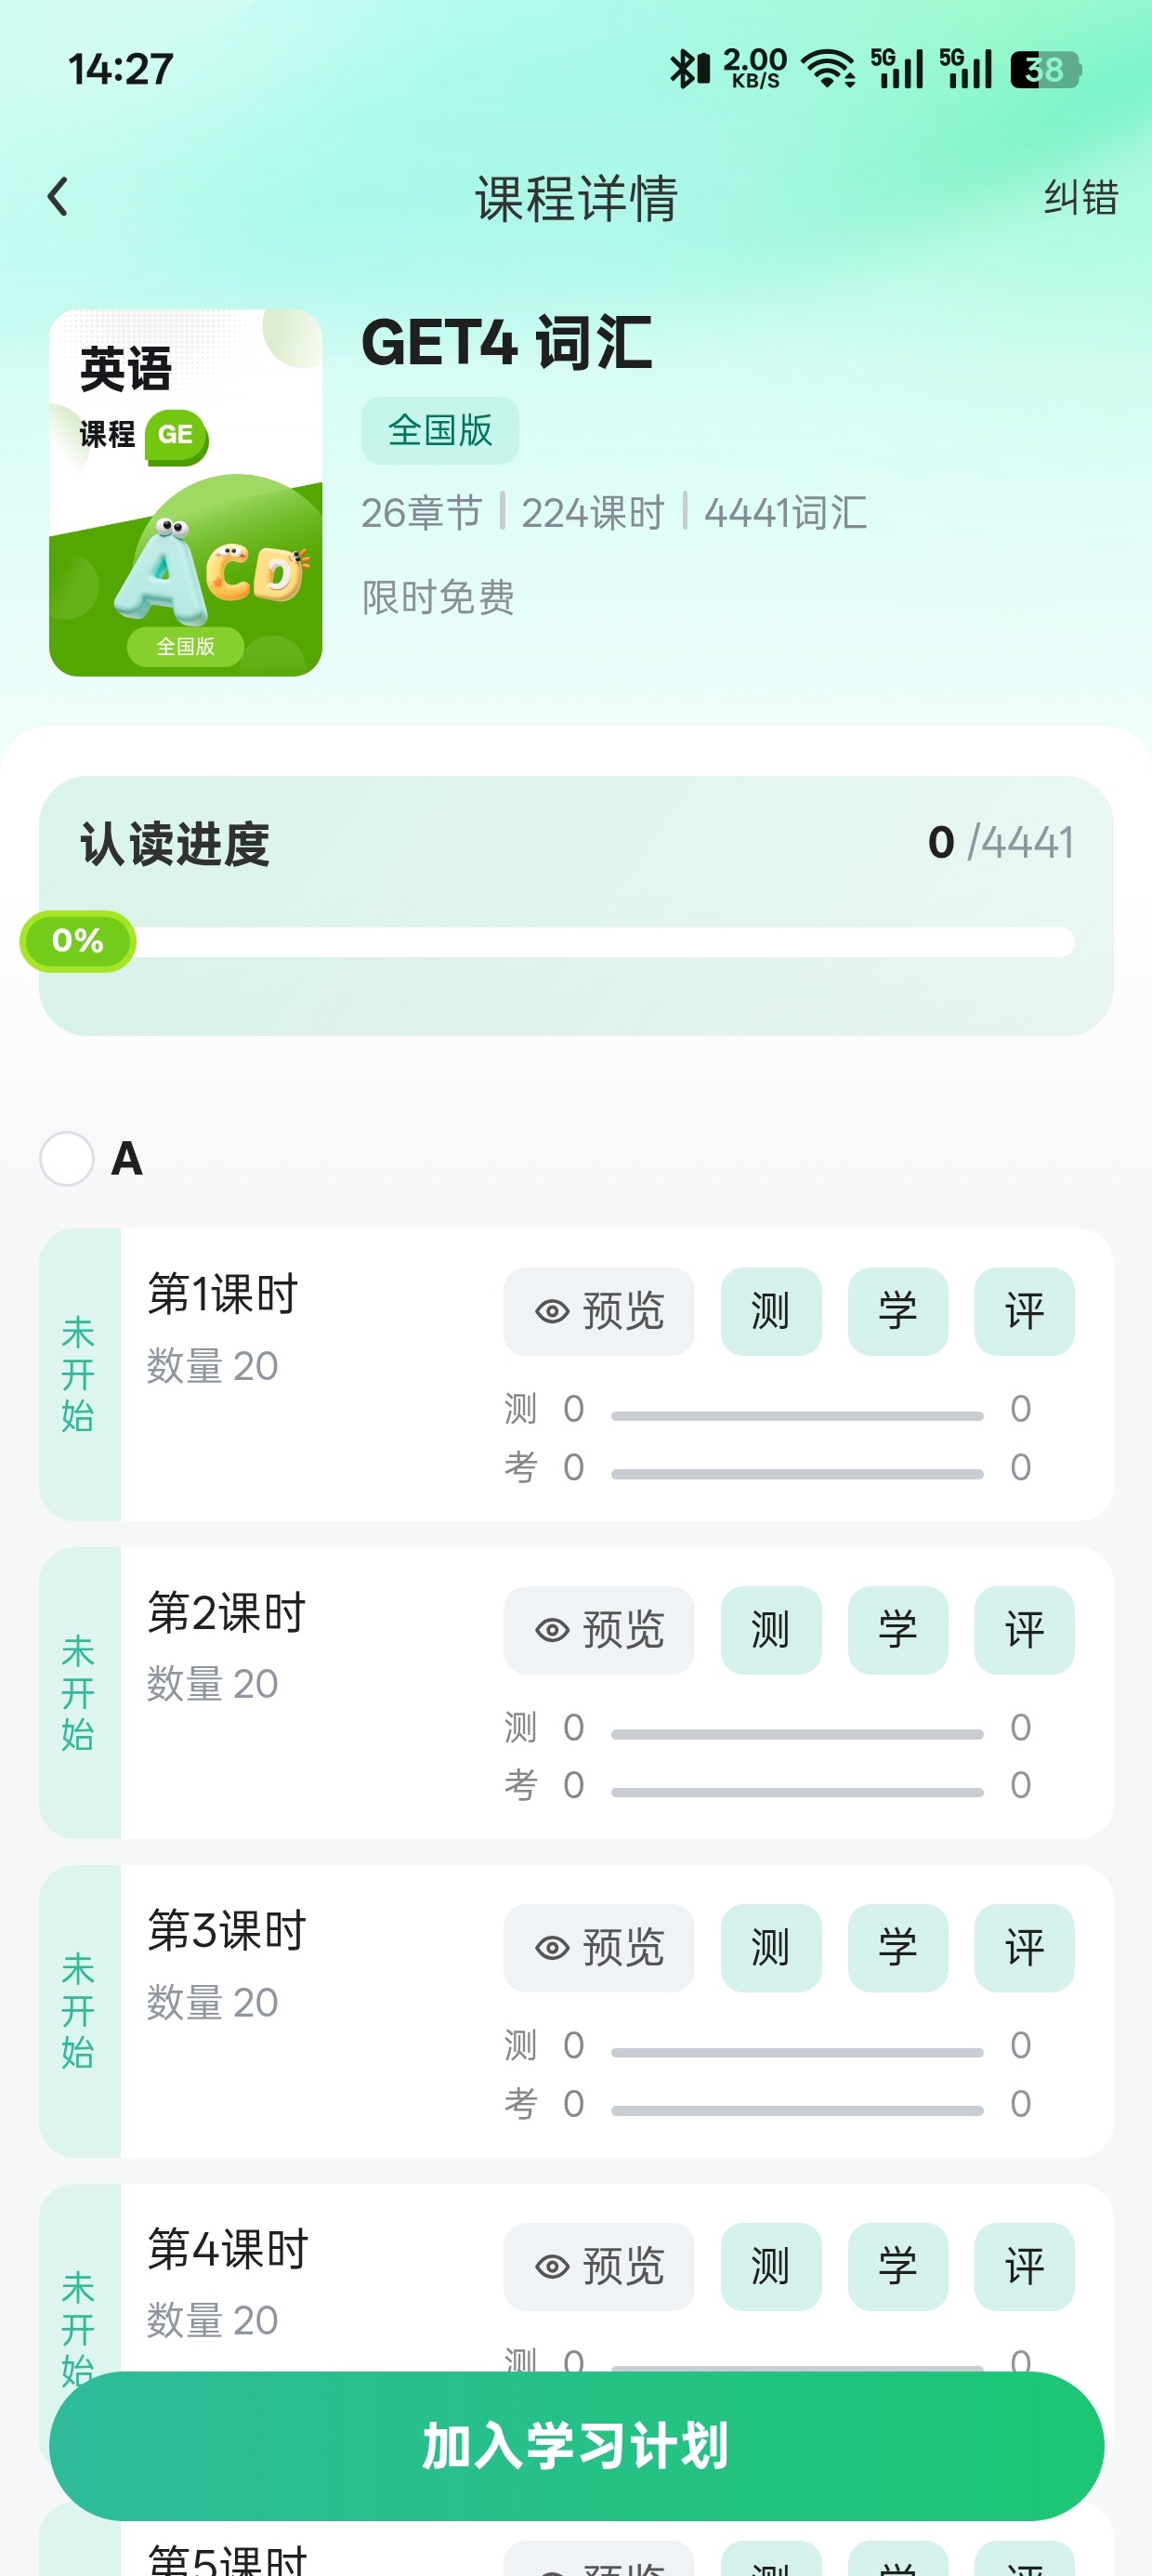The height and width of the screenshot is (2576, 1152).
Task: Select the 全国版 tag under the title
Action: coord(440,431)
